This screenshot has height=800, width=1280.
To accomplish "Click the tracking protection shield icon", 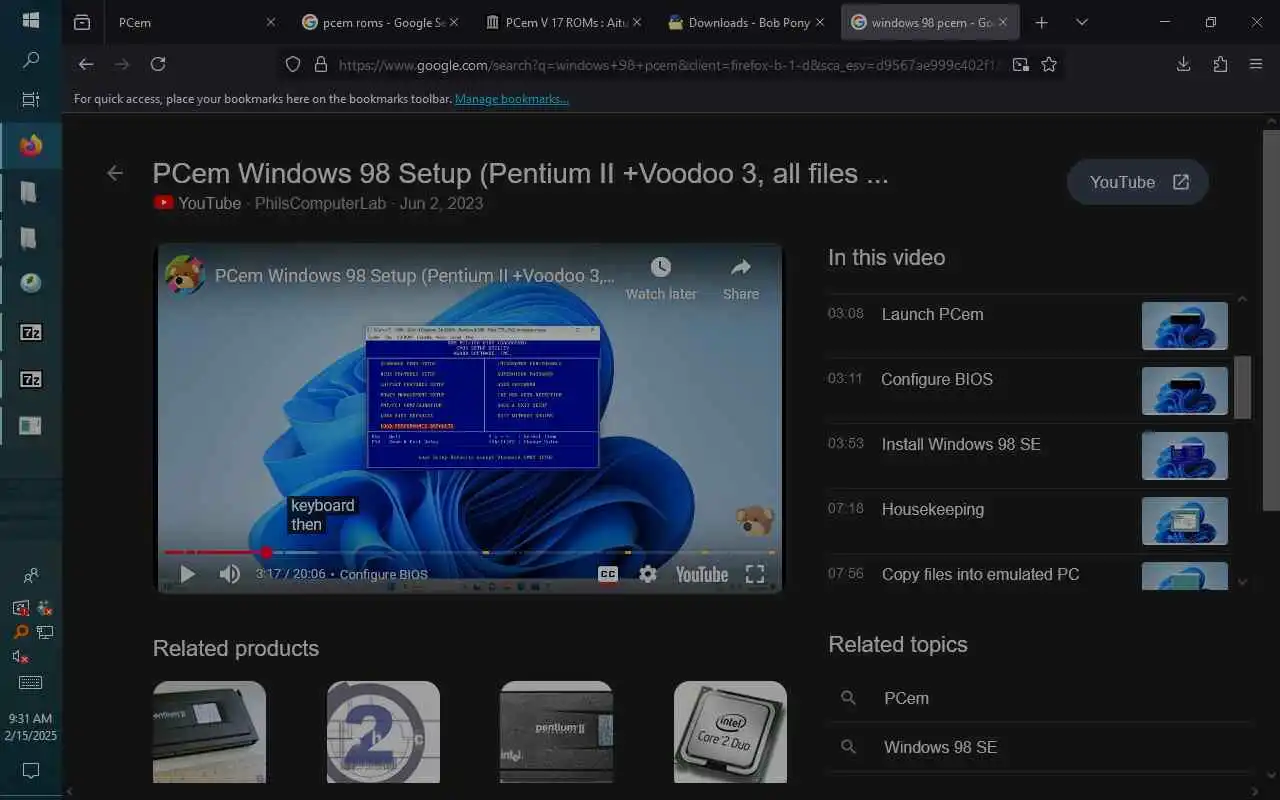I will click(x=293, y=64).
